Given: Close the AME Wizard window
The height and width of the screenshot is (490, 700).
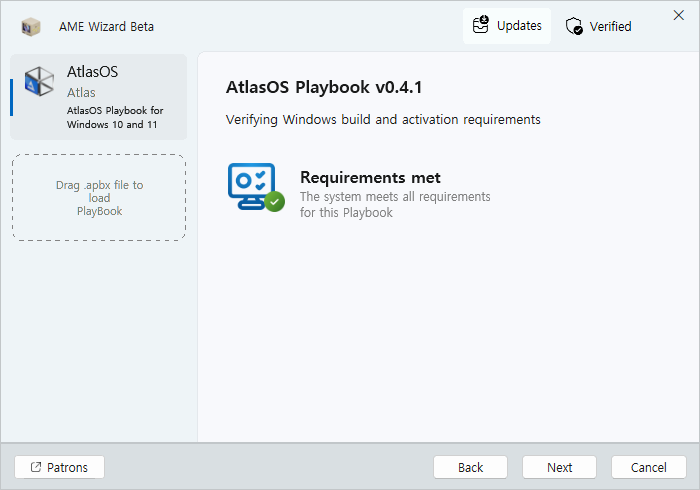Looking at the screenshot, I should click(x=679, y=15).
